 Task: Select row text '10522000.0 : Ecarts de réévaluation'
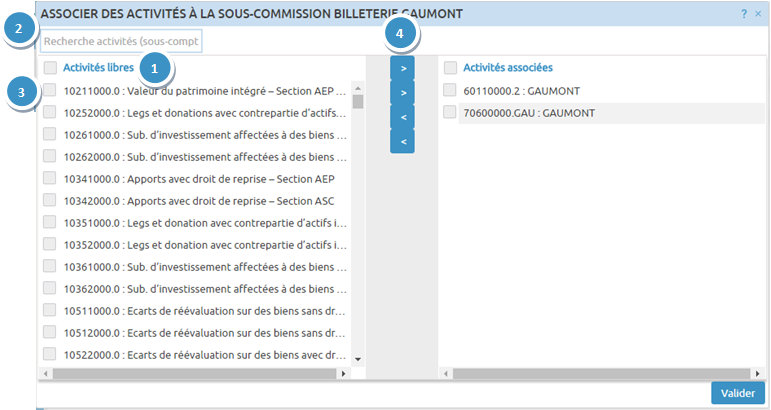(205, 355)
